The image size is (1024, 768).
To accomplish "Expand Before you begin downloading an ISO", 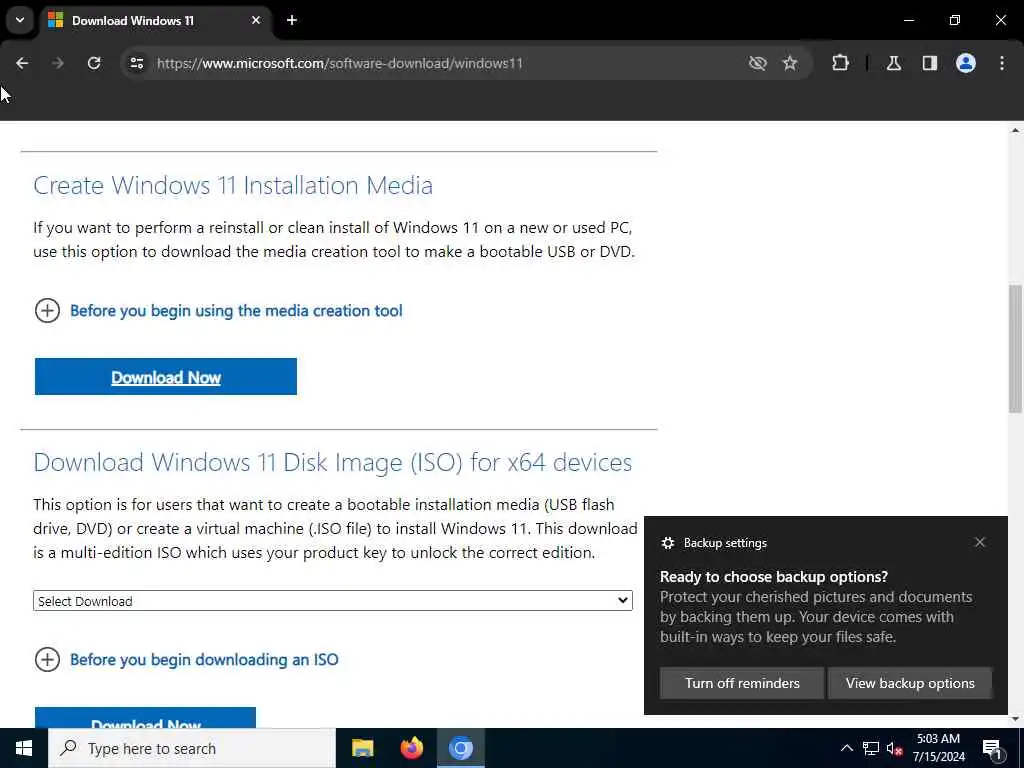I will (47, 660).
